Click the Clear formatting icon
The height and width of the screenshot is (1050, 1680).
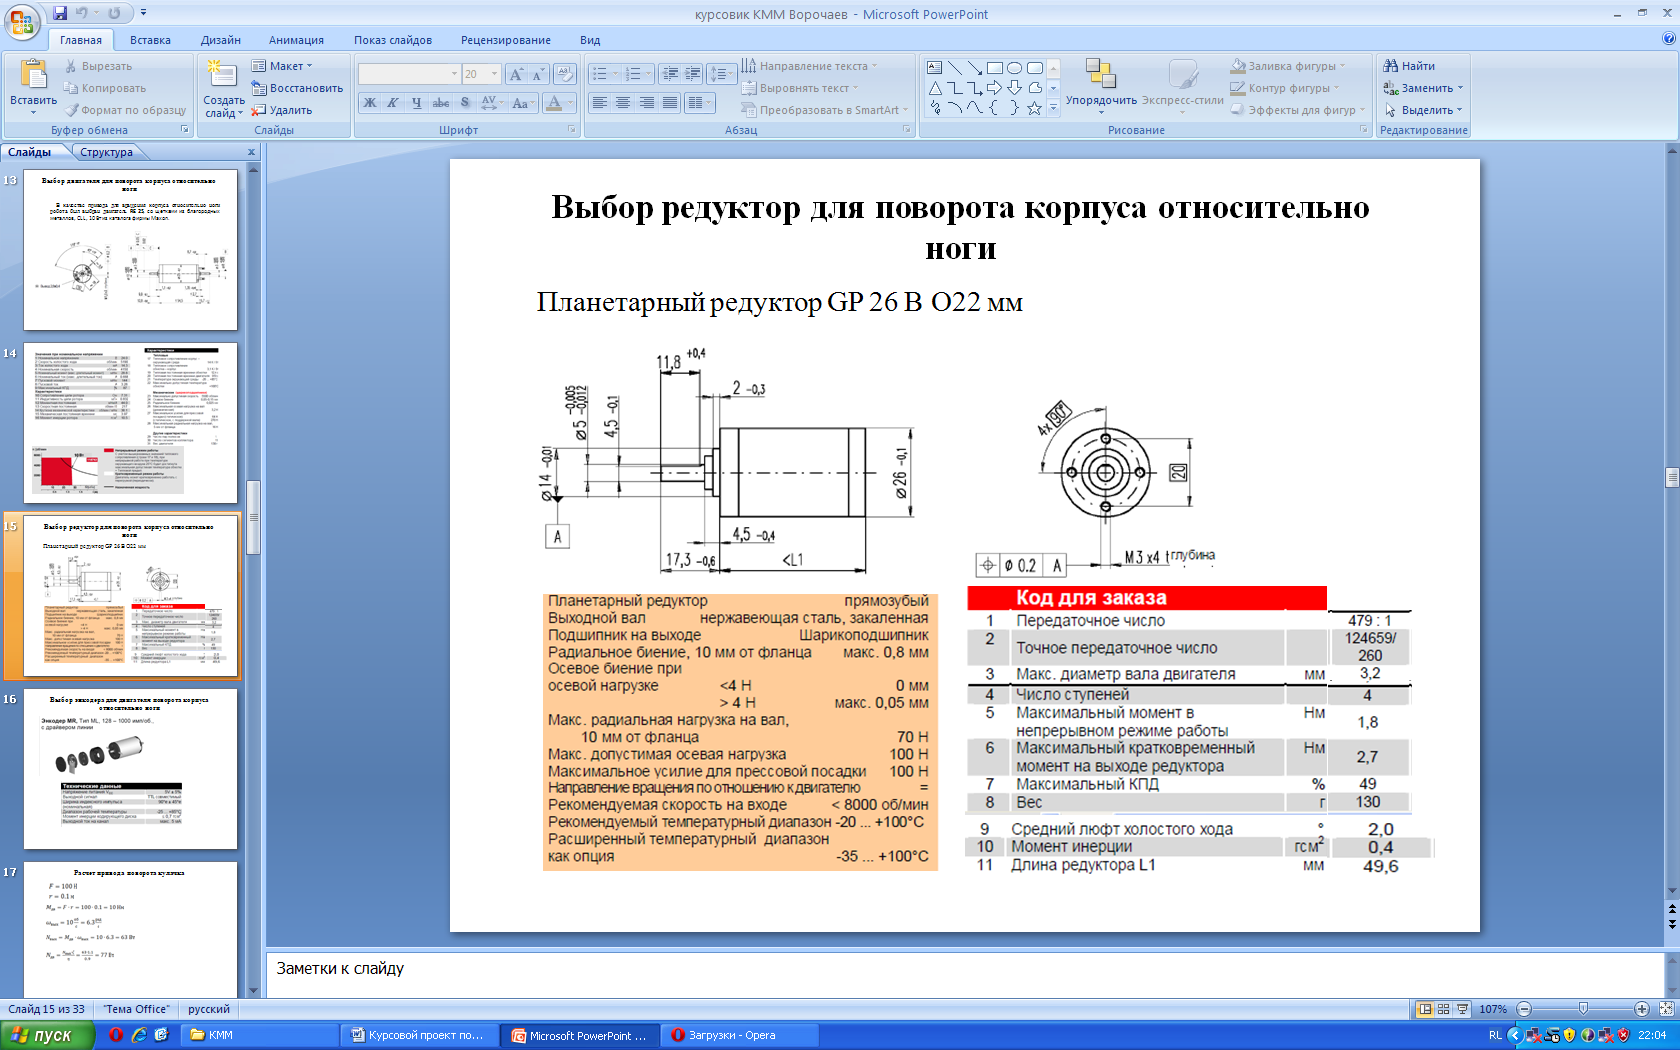[x=564, y=74]
